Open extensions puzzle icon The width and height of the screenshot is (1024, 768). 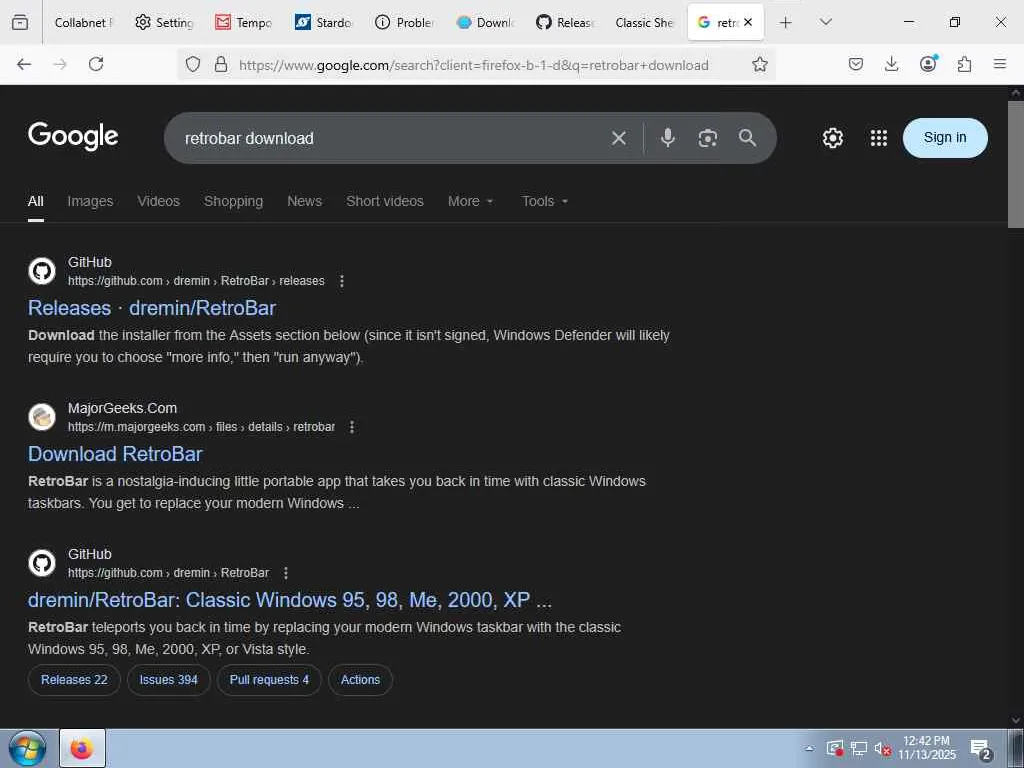point(964,64)
